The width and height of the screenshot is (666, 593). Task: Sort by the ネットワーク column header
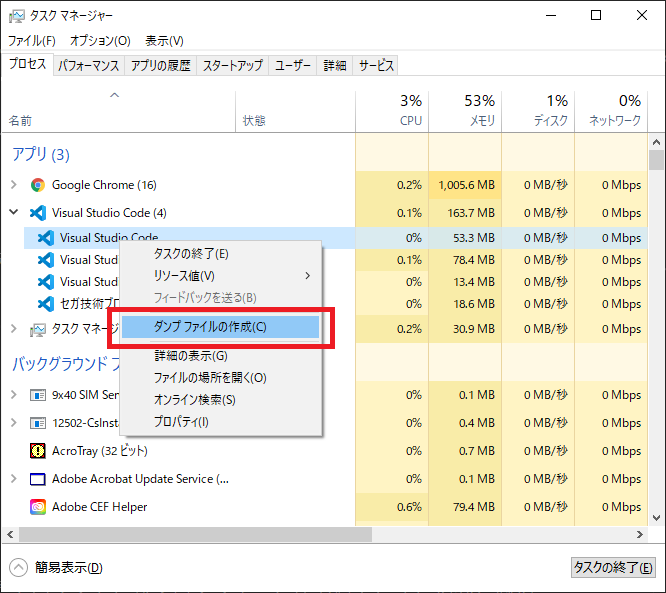click(611, 111)
